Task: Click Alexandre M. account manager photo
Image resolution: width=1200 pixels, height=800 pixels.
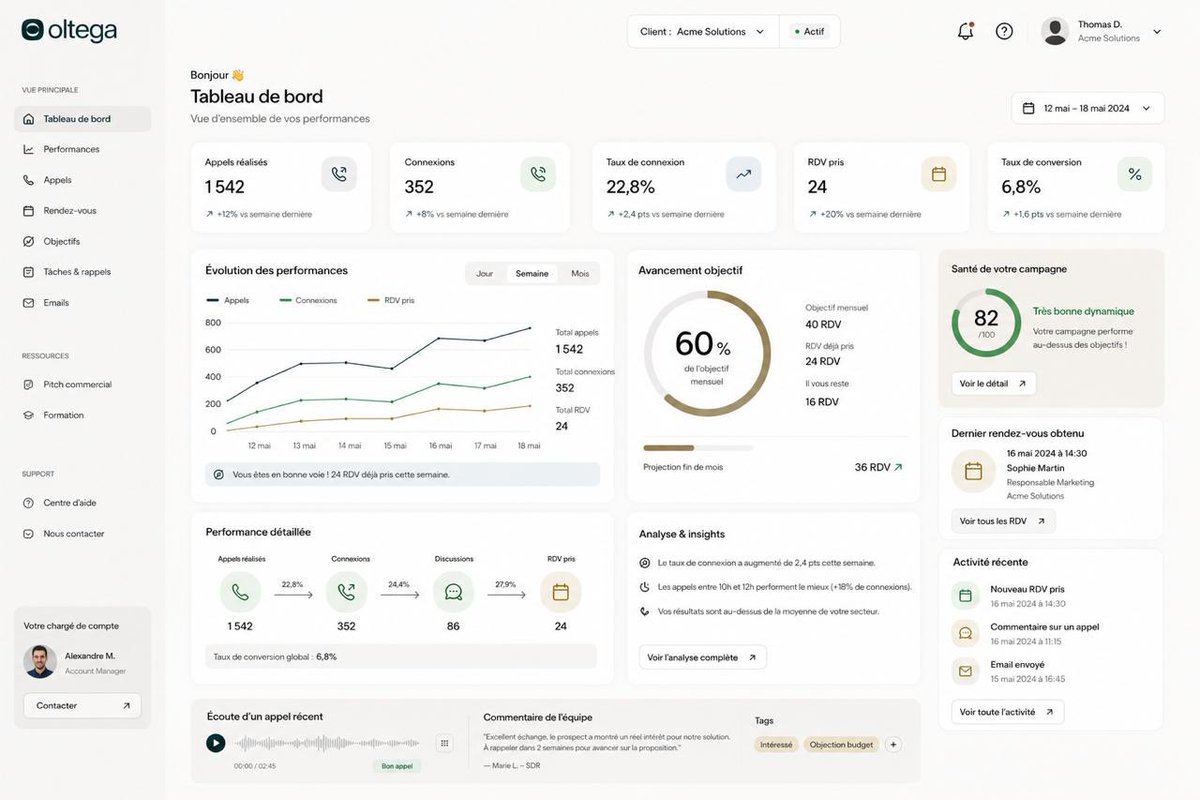Action: [x=40, y=662]
